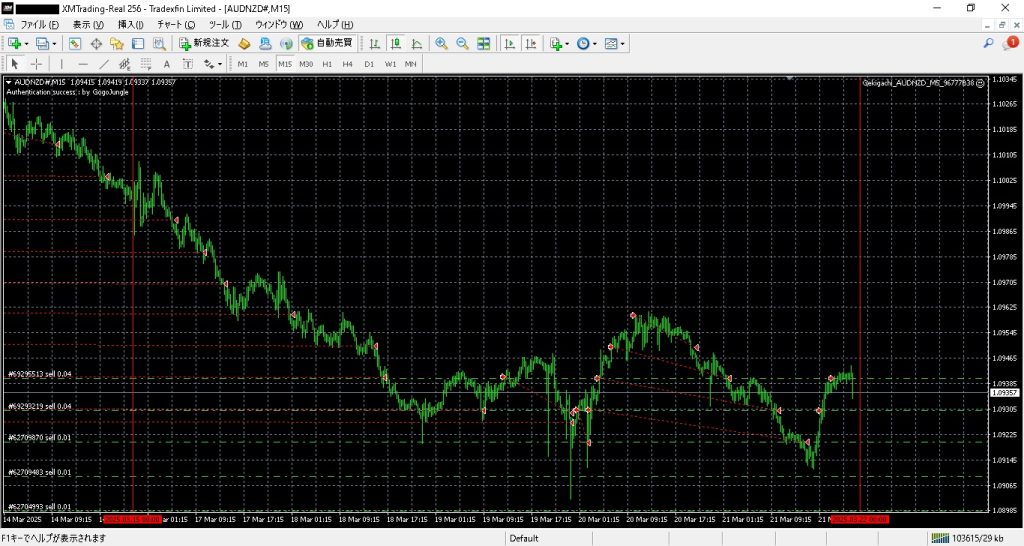Open the periodicity clock dropdown
1024x546 pixels.
tap(596, 44)
